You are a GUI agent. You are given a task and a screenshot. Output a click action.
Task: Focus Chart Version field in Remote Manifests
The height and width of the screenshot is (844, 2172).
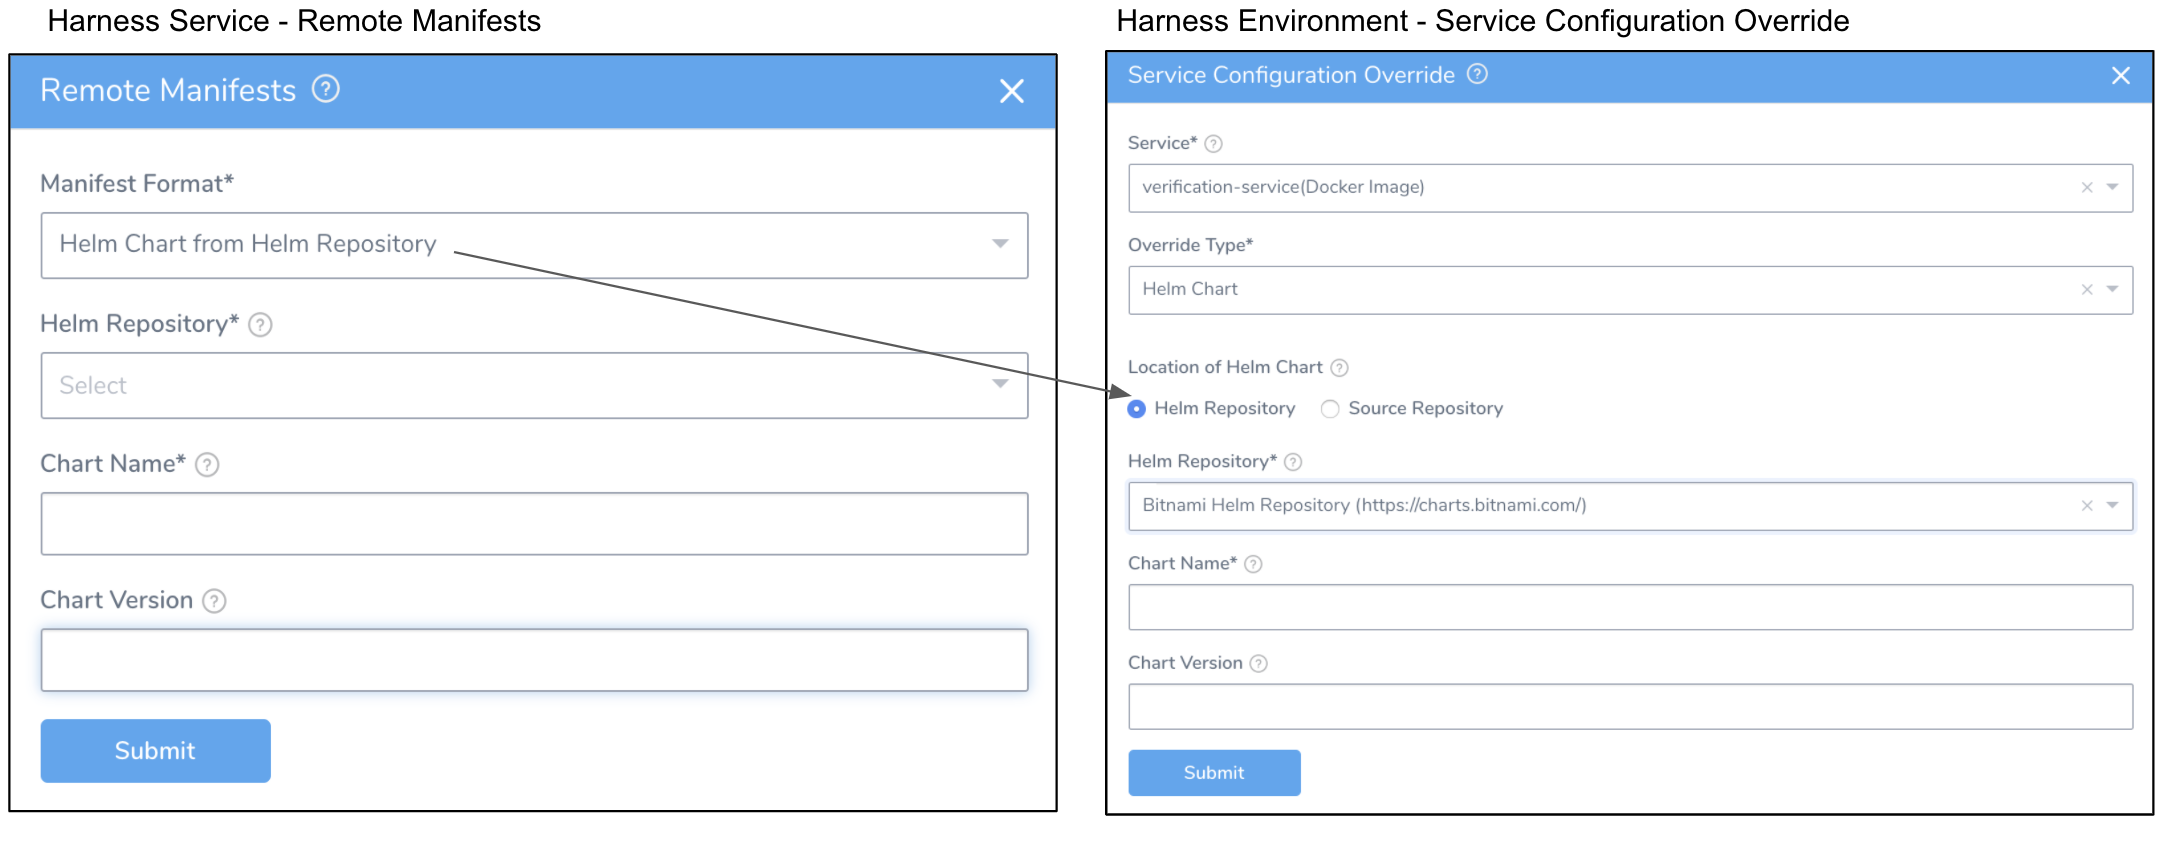[534, 660]
